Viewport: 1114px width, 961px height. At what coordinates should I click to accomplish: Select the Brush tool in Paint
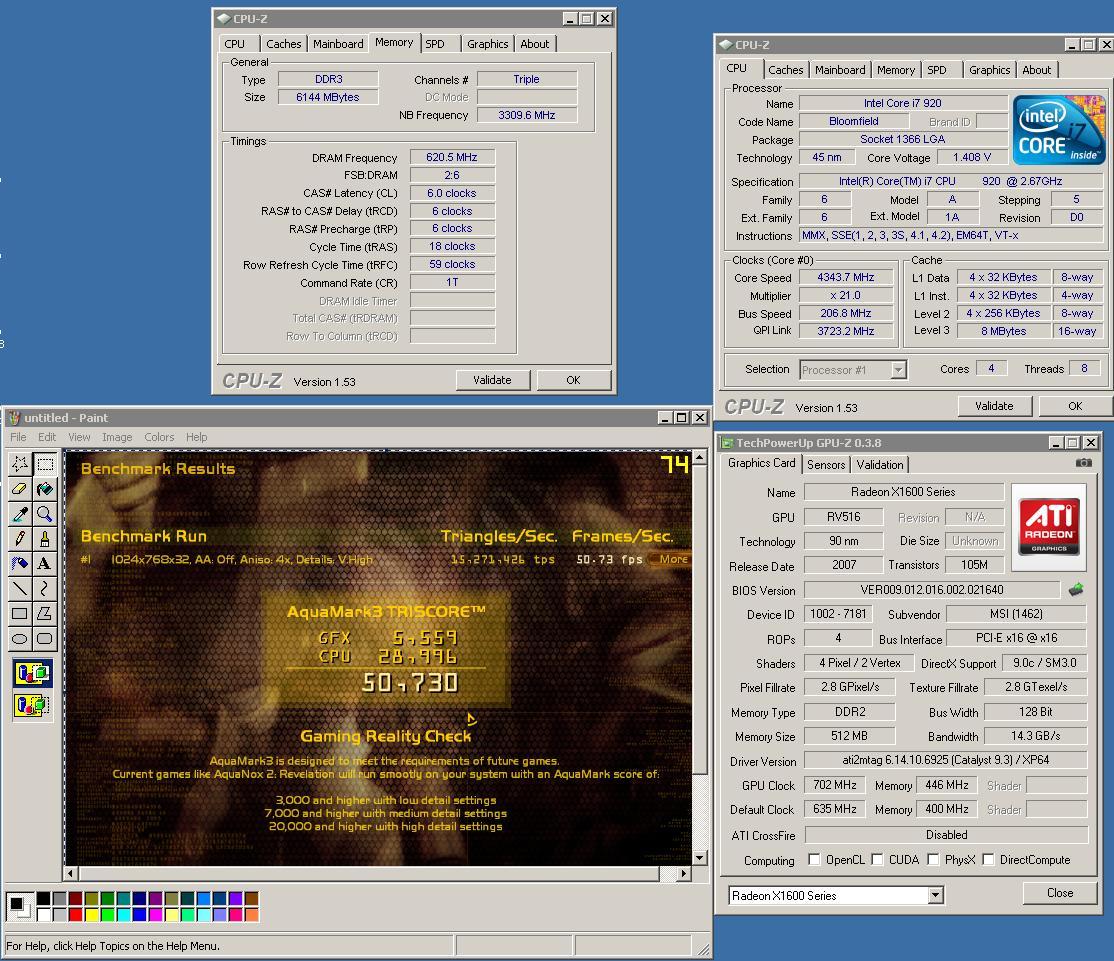pos(45,538)
